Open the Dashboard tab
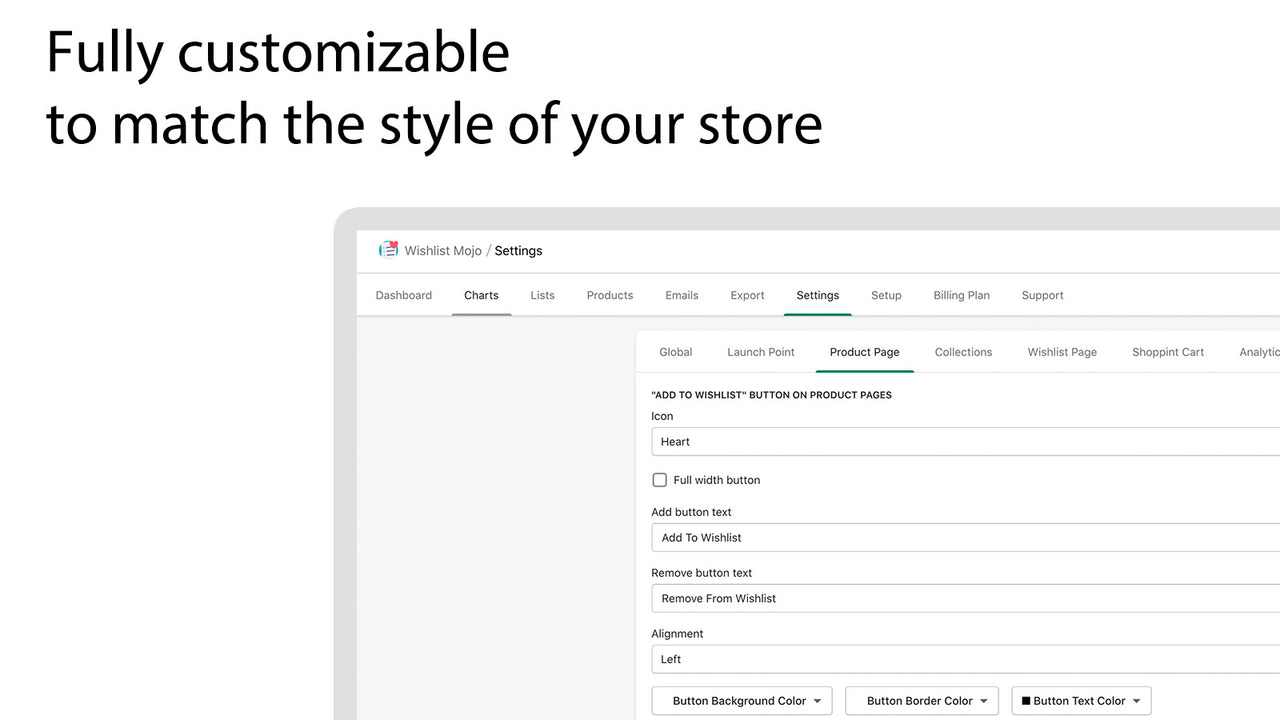 click(x=404, y=295)
